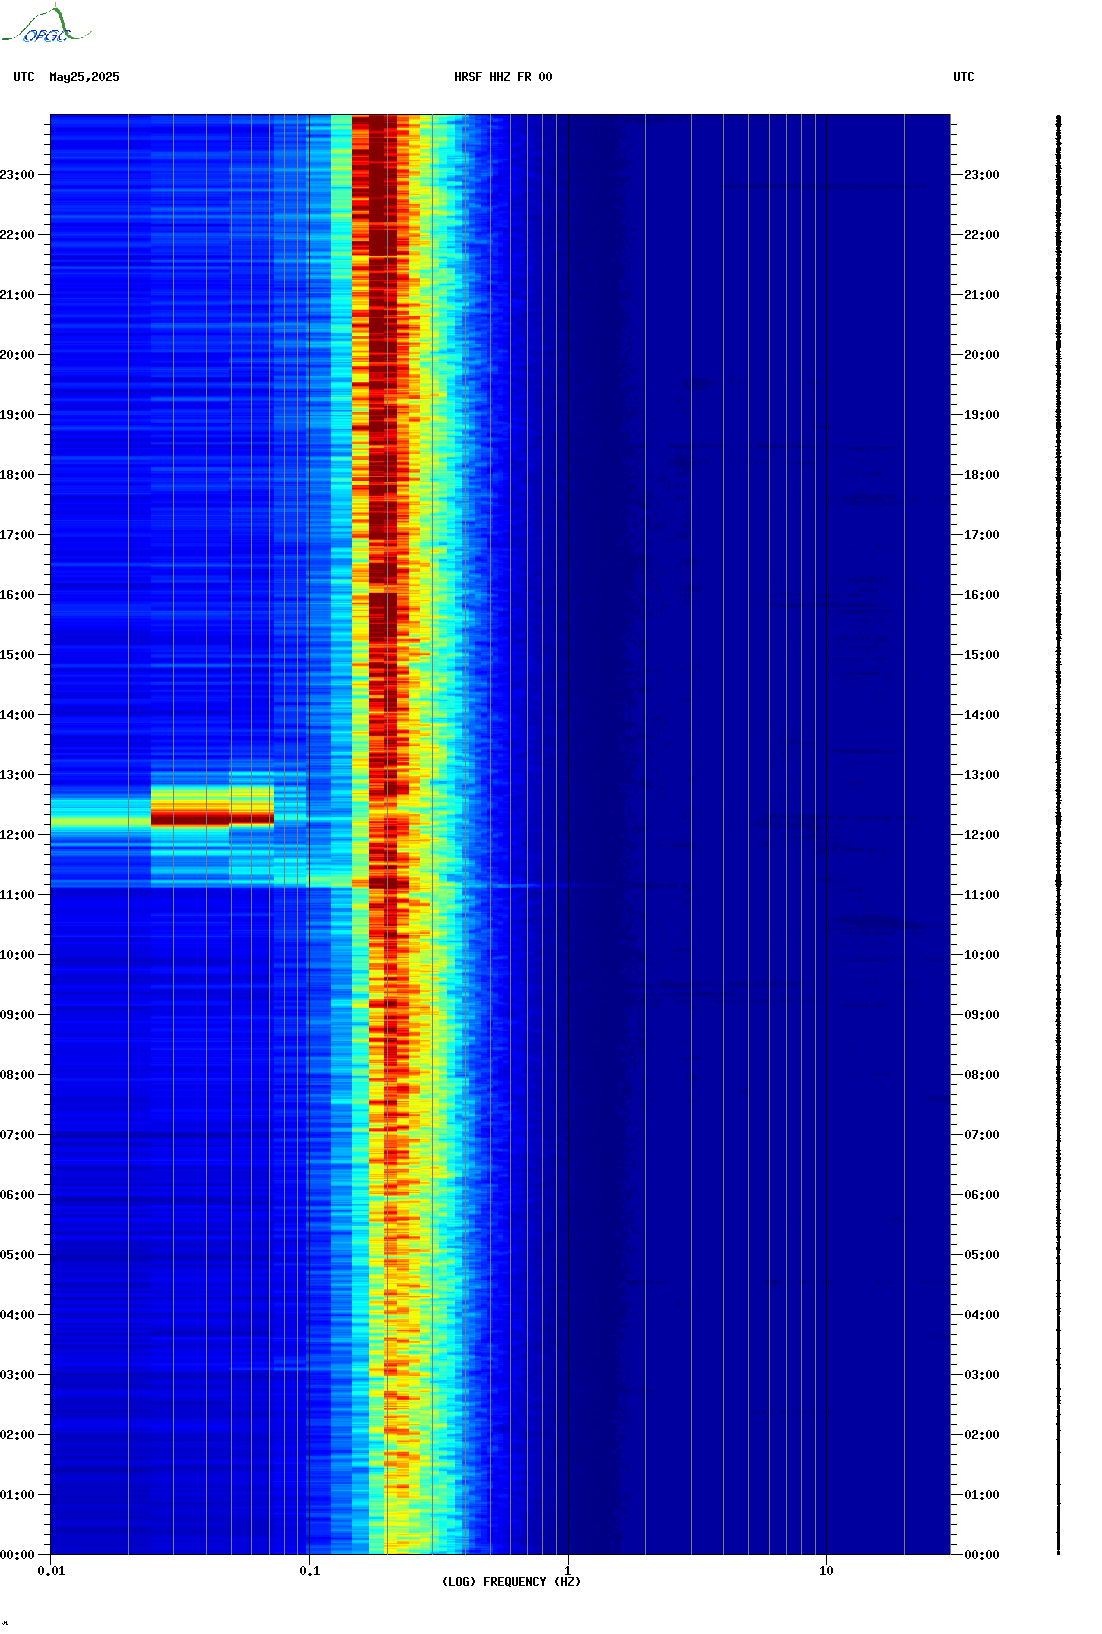Click '08:00' on the left time axis
This screenshot has height=1634, width=1102.
[x=17, y=1075]
